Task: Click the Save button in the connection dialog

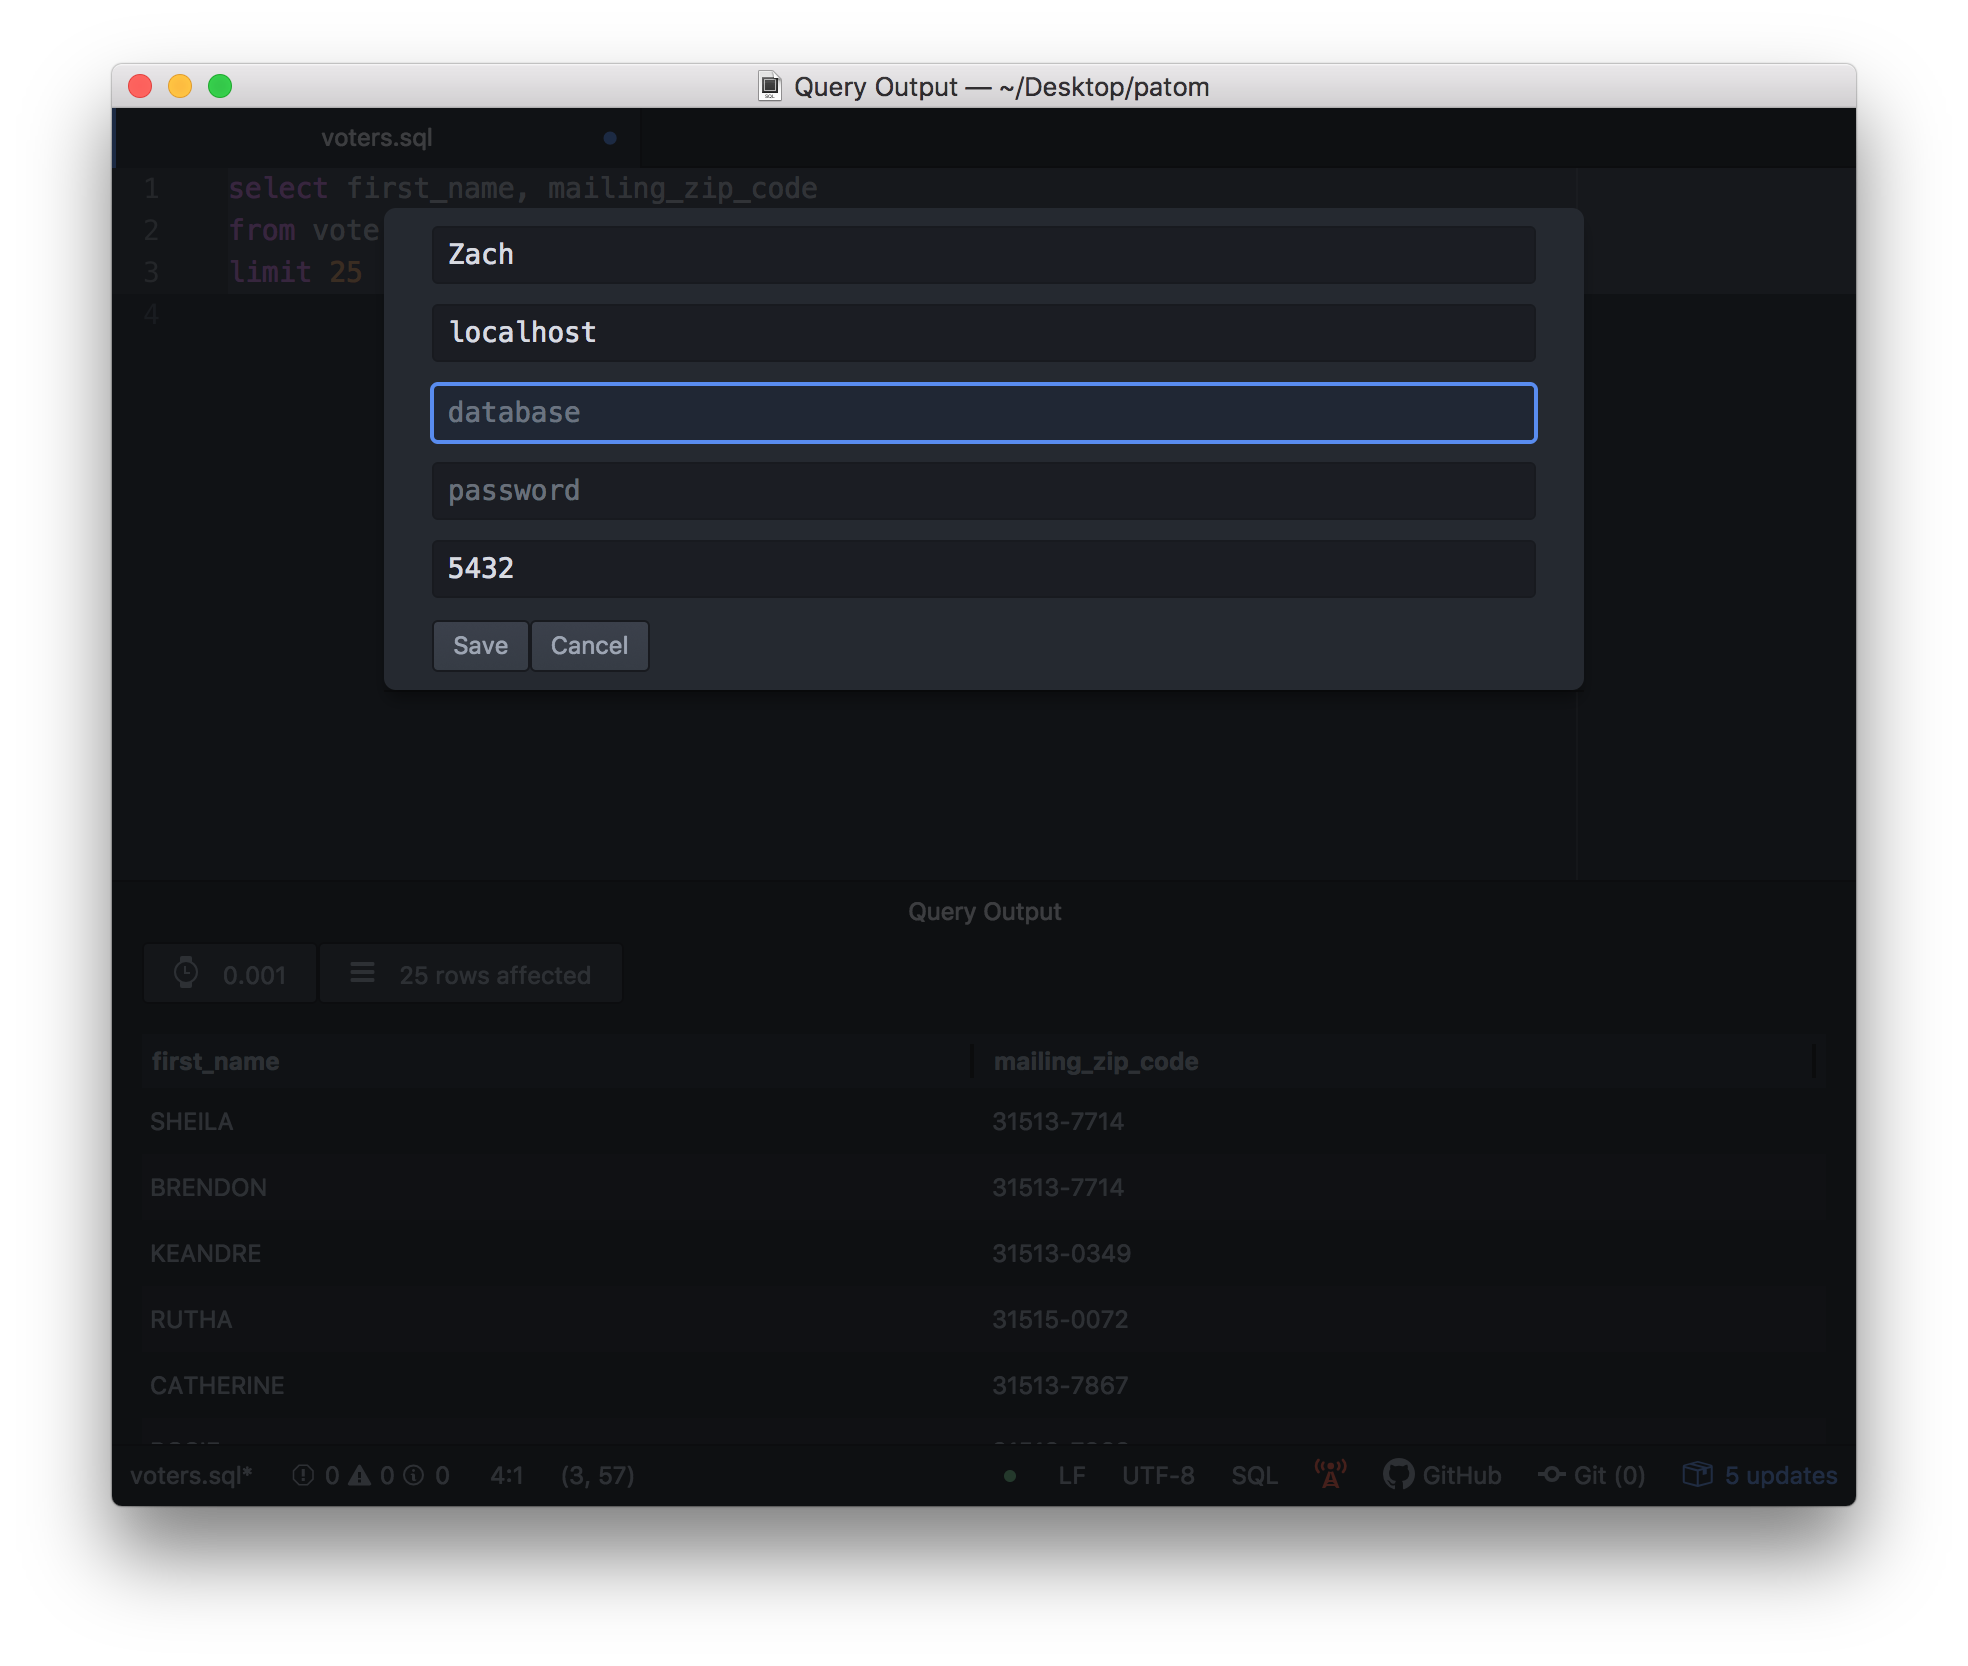Action: coord(480,646)
